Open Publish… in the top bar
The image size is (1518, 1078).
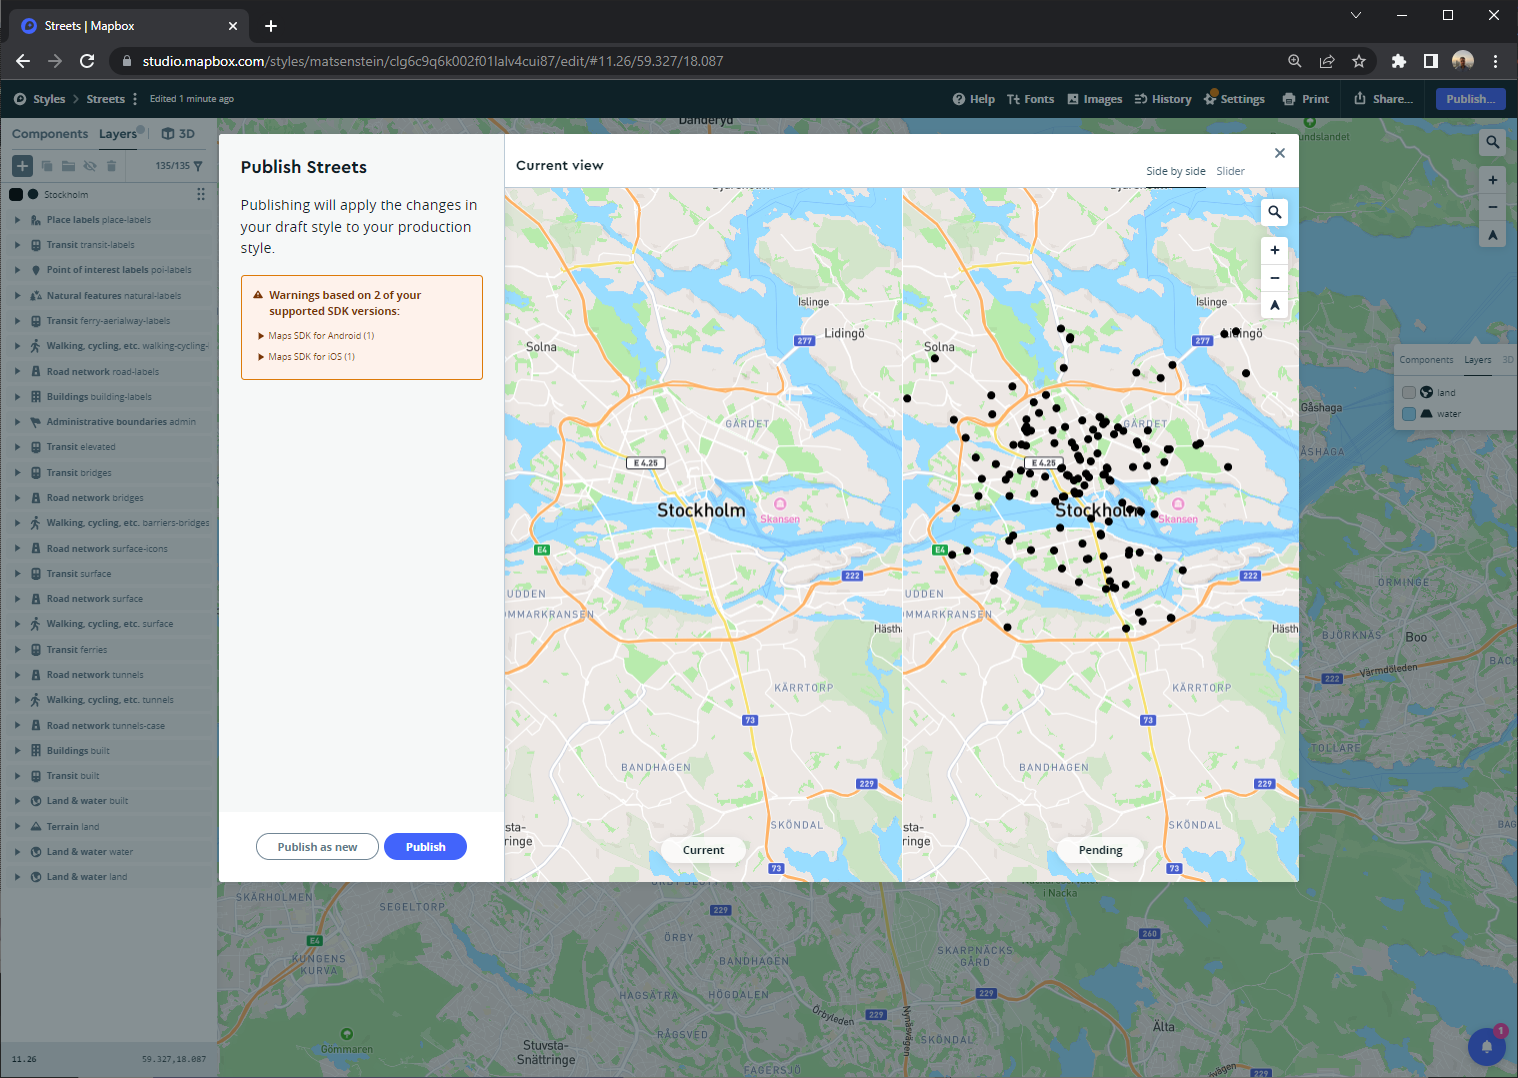(1470, 99)
